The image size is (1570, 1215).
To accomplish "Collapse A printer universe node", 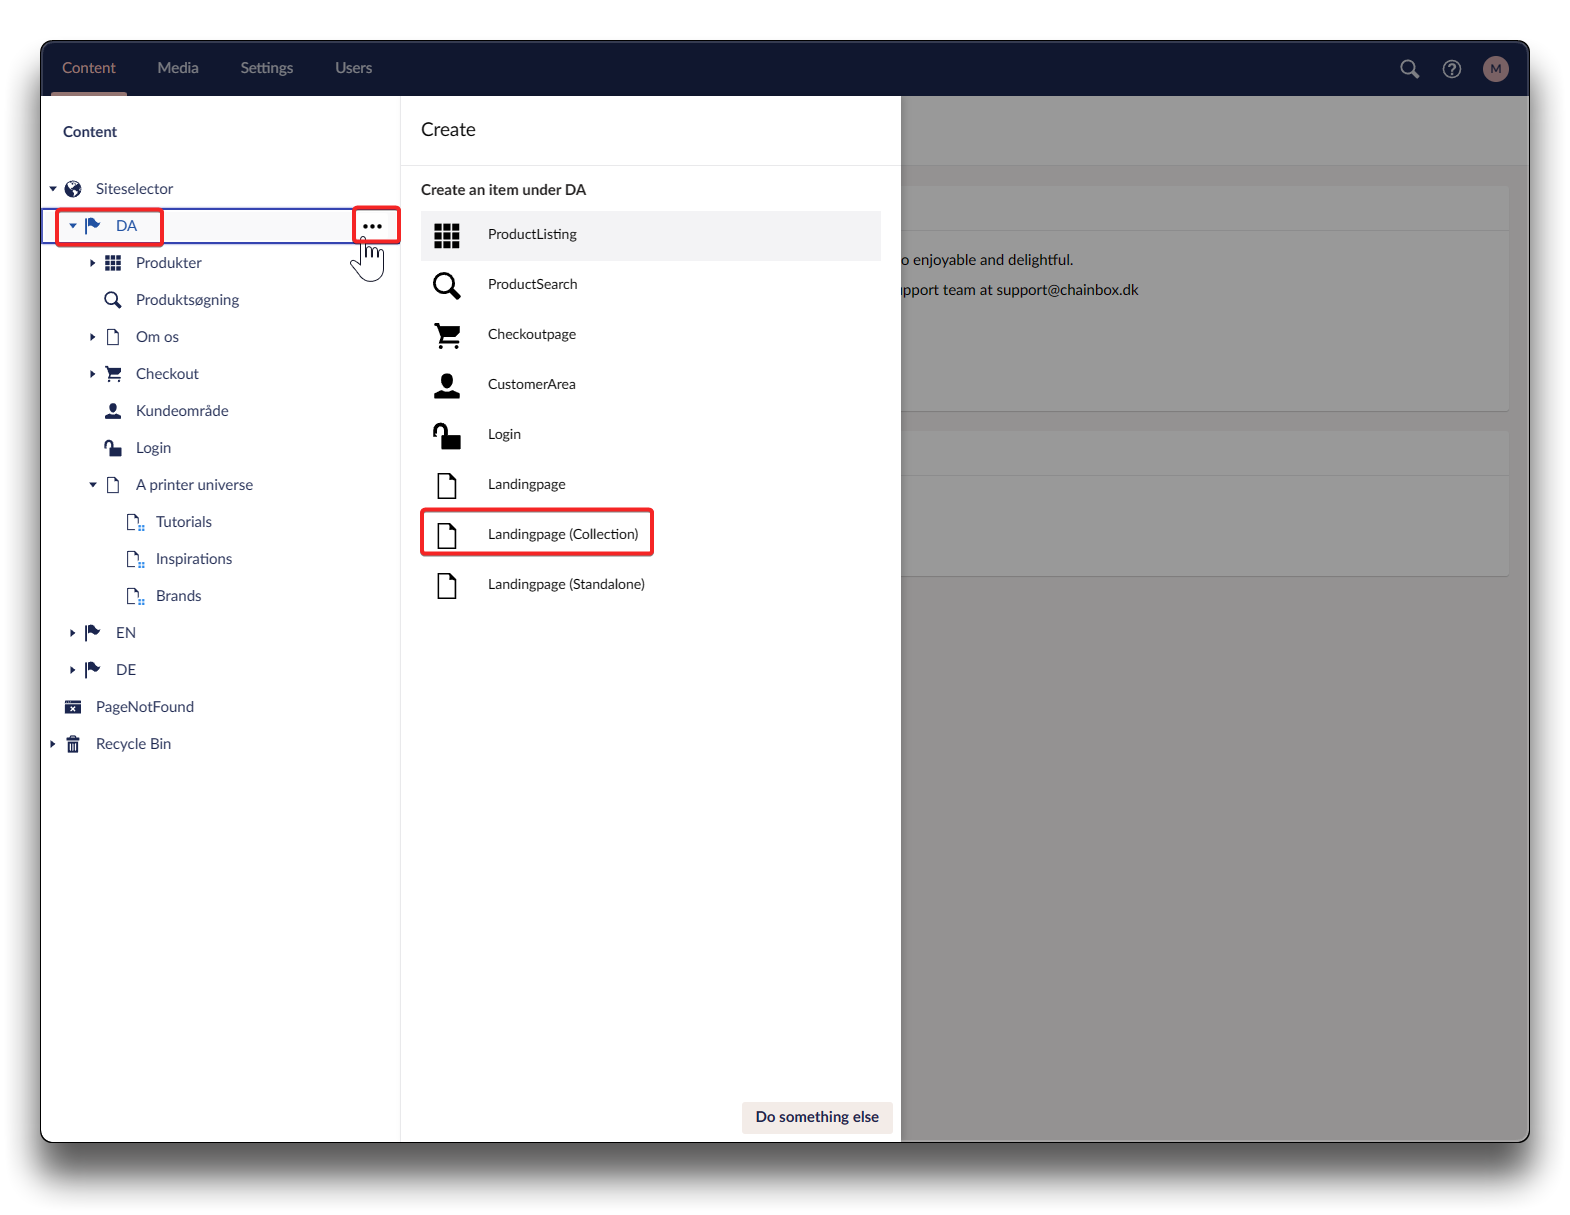I will click(x=92, y=485).
